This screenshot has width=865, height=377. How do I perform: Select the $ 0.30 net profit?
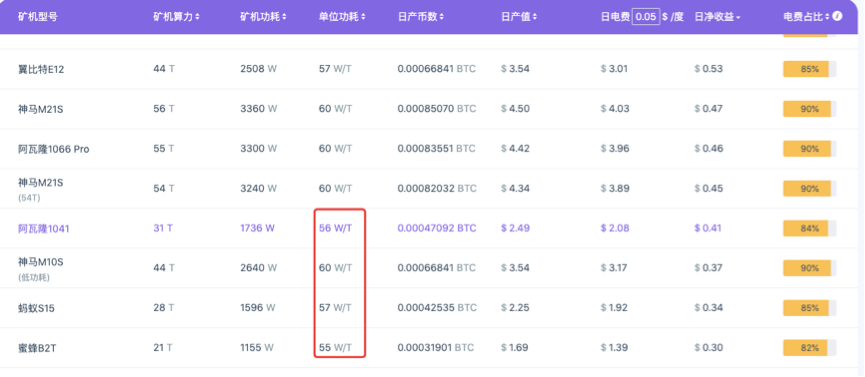click(x=708, y=348)
